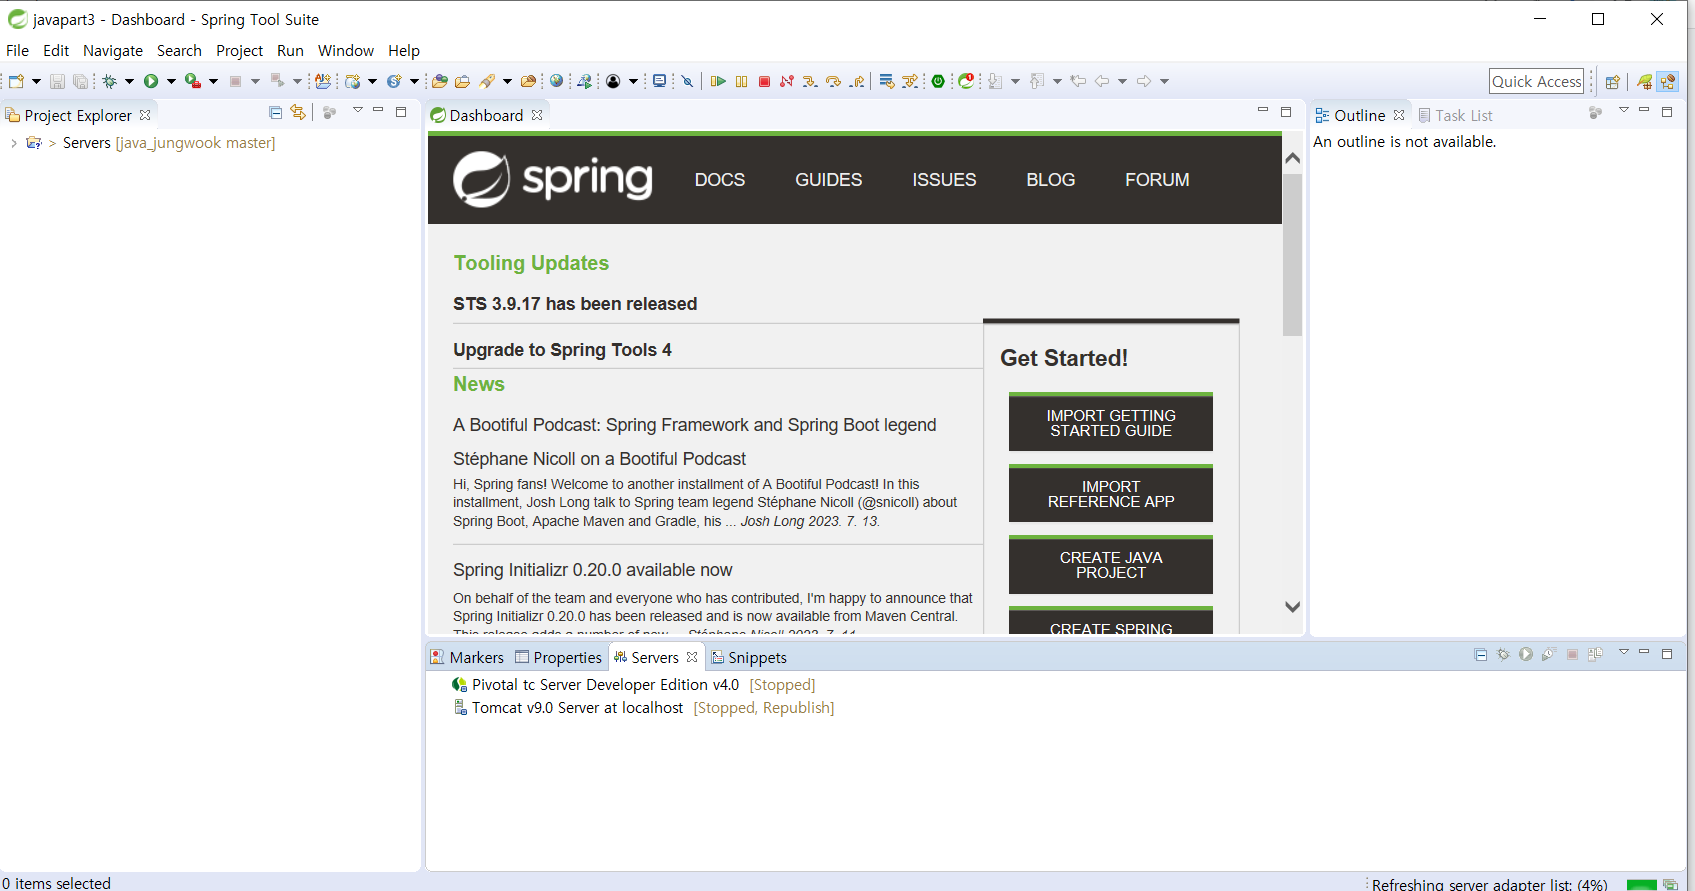Screen dimensions: 1695x891
Task: Open the Debug configurations dropdown arrow
Action: click(x=129, y=81)
